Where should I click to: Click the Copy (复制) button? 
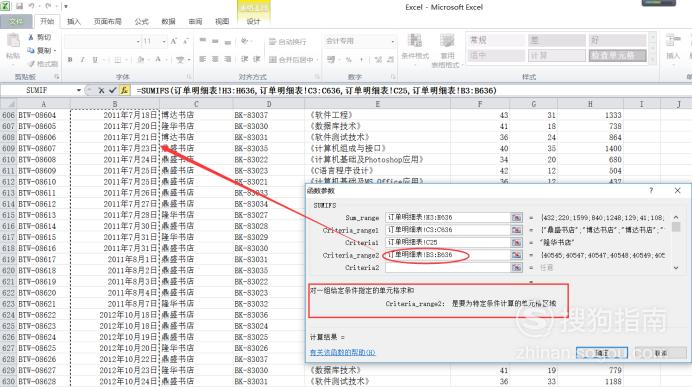tap(40, 50)
